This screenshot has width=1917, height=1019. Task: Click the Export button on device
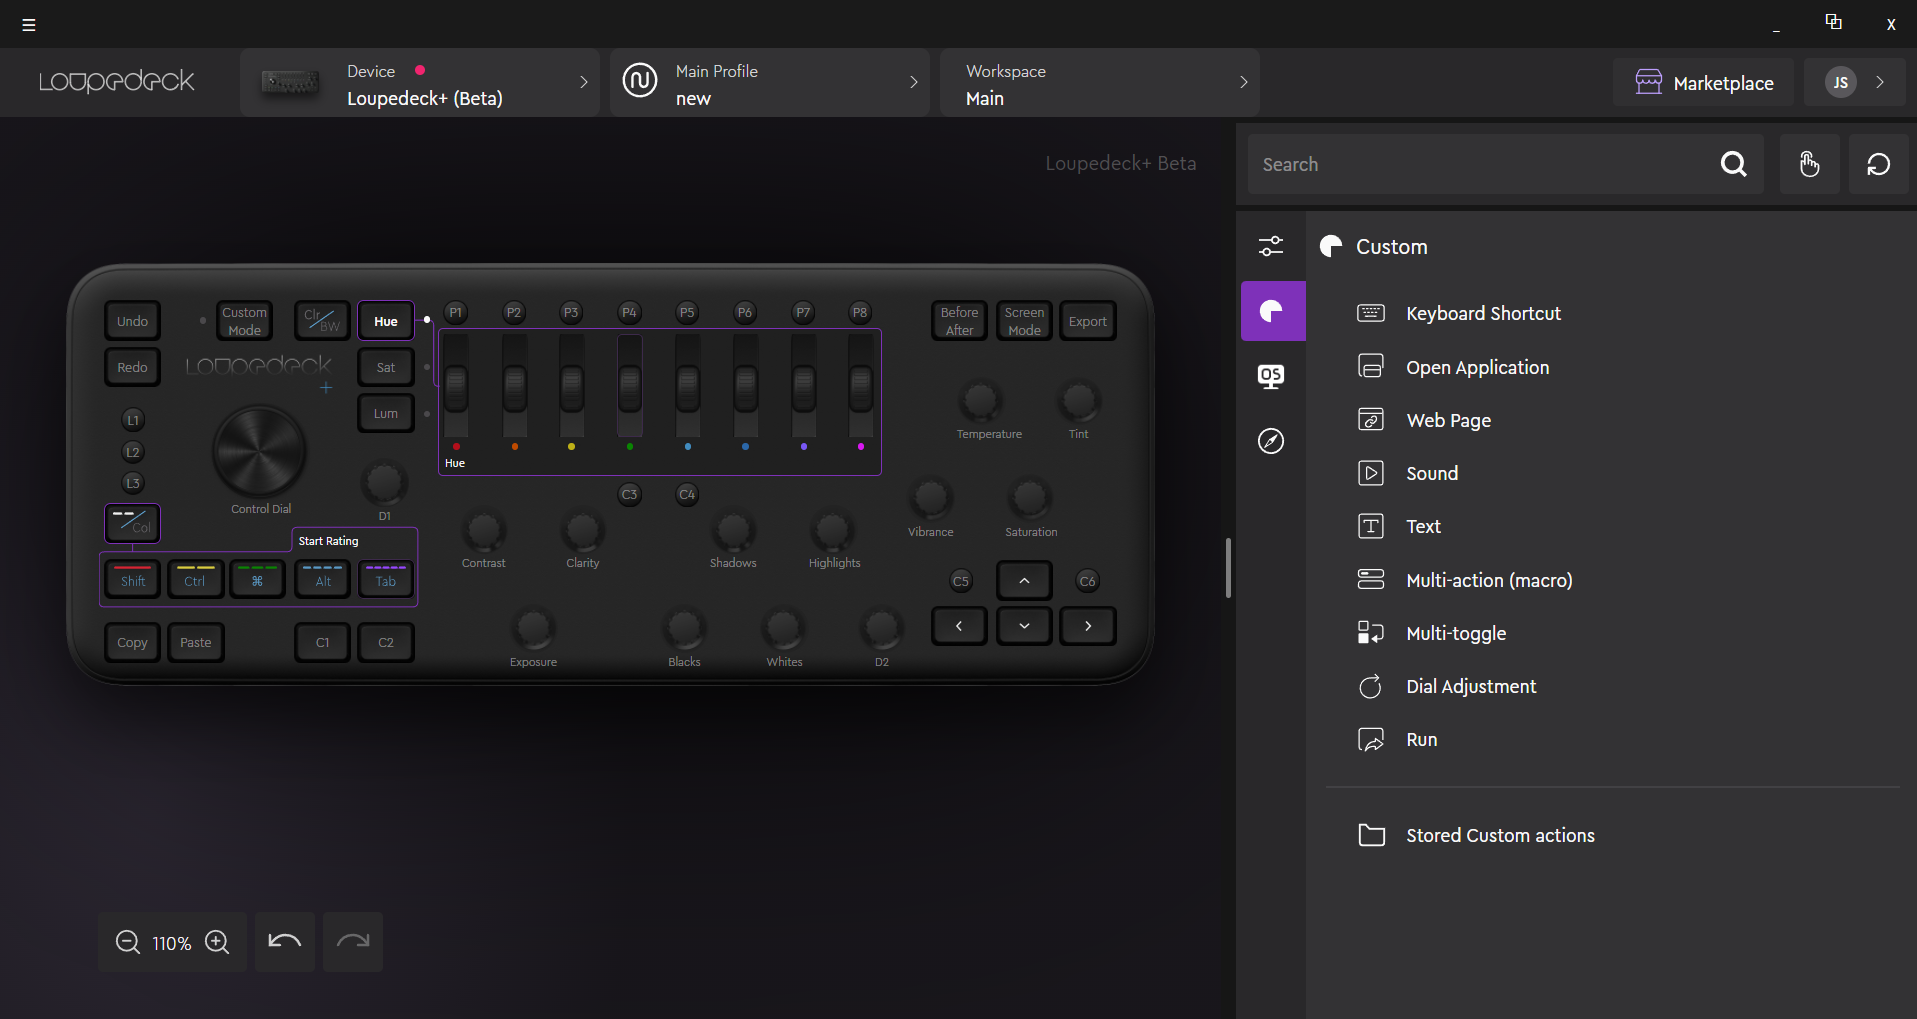[x=1087, y=321]
